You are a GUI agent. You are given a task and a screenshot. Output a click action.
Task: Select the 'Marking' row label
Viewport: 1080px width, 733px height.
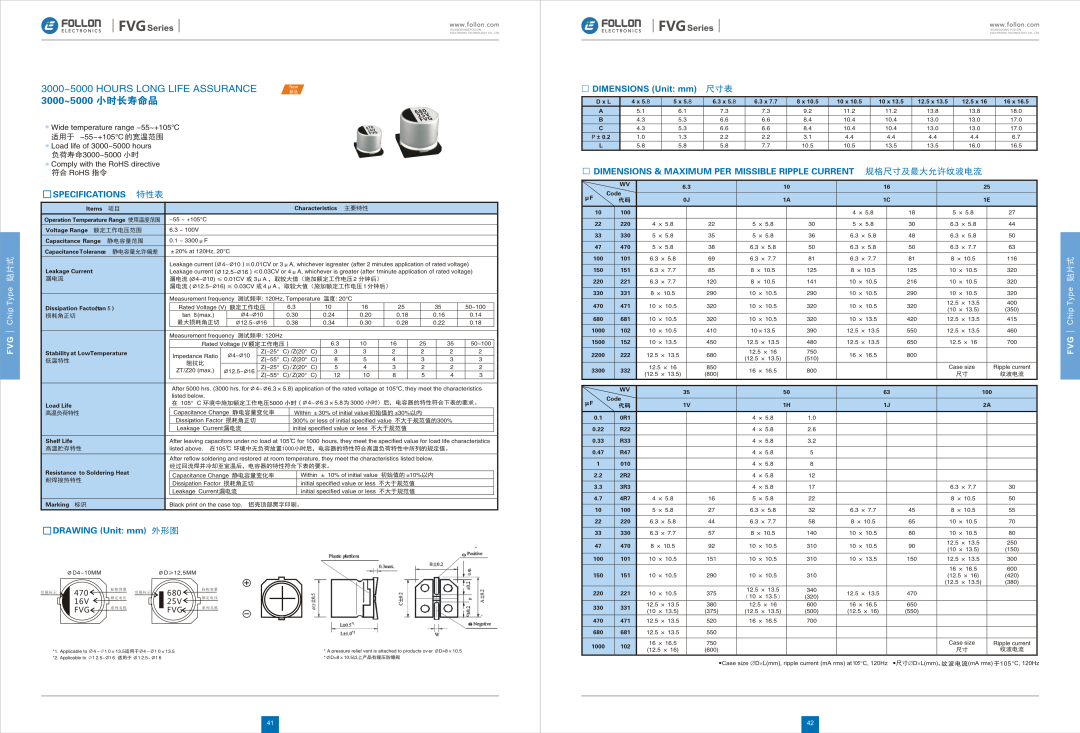(103, 504)
